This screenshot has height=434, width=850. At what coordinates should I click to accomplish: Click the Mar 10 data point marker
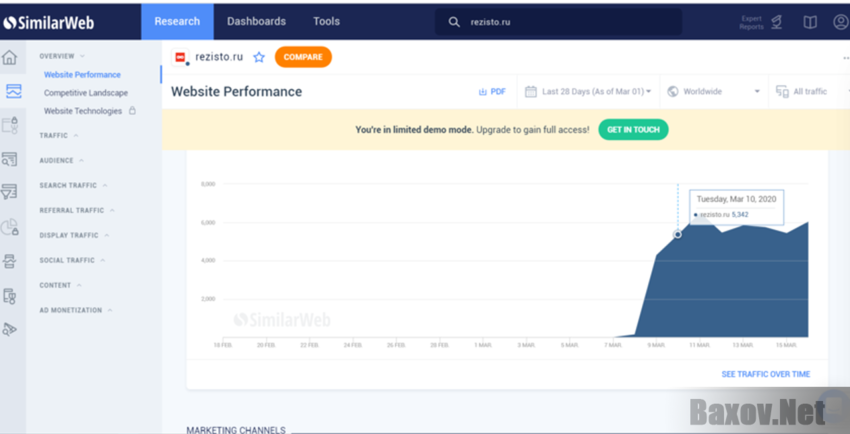(x=678, y=234)
